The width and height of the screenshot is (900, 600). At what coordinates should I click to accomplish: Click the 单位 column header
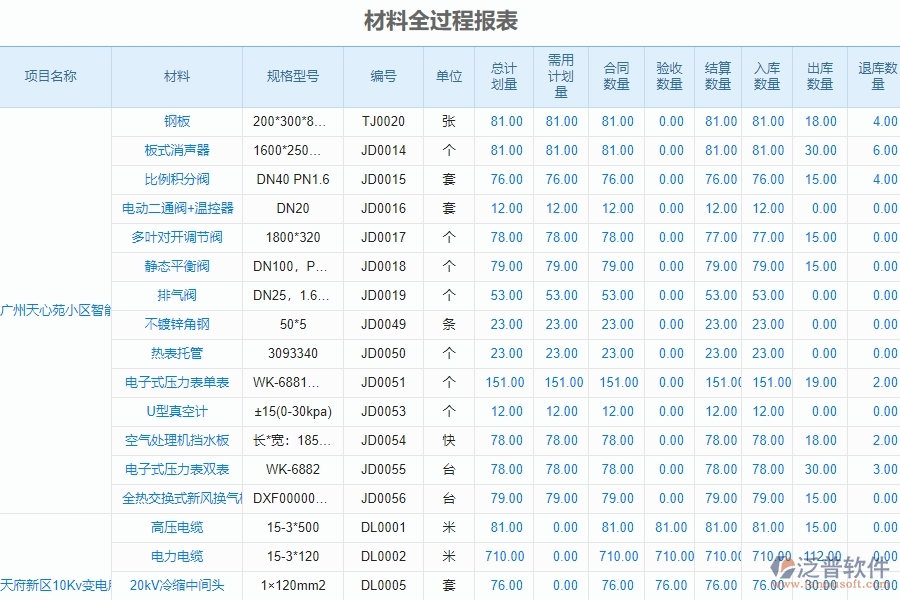pyautogui.click(x=448, y=76)
